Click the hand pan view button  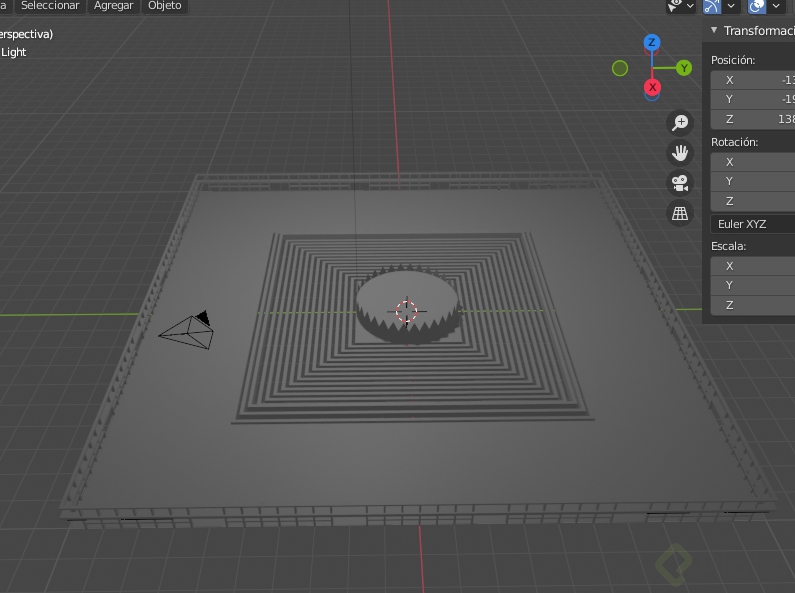point(680,153)
